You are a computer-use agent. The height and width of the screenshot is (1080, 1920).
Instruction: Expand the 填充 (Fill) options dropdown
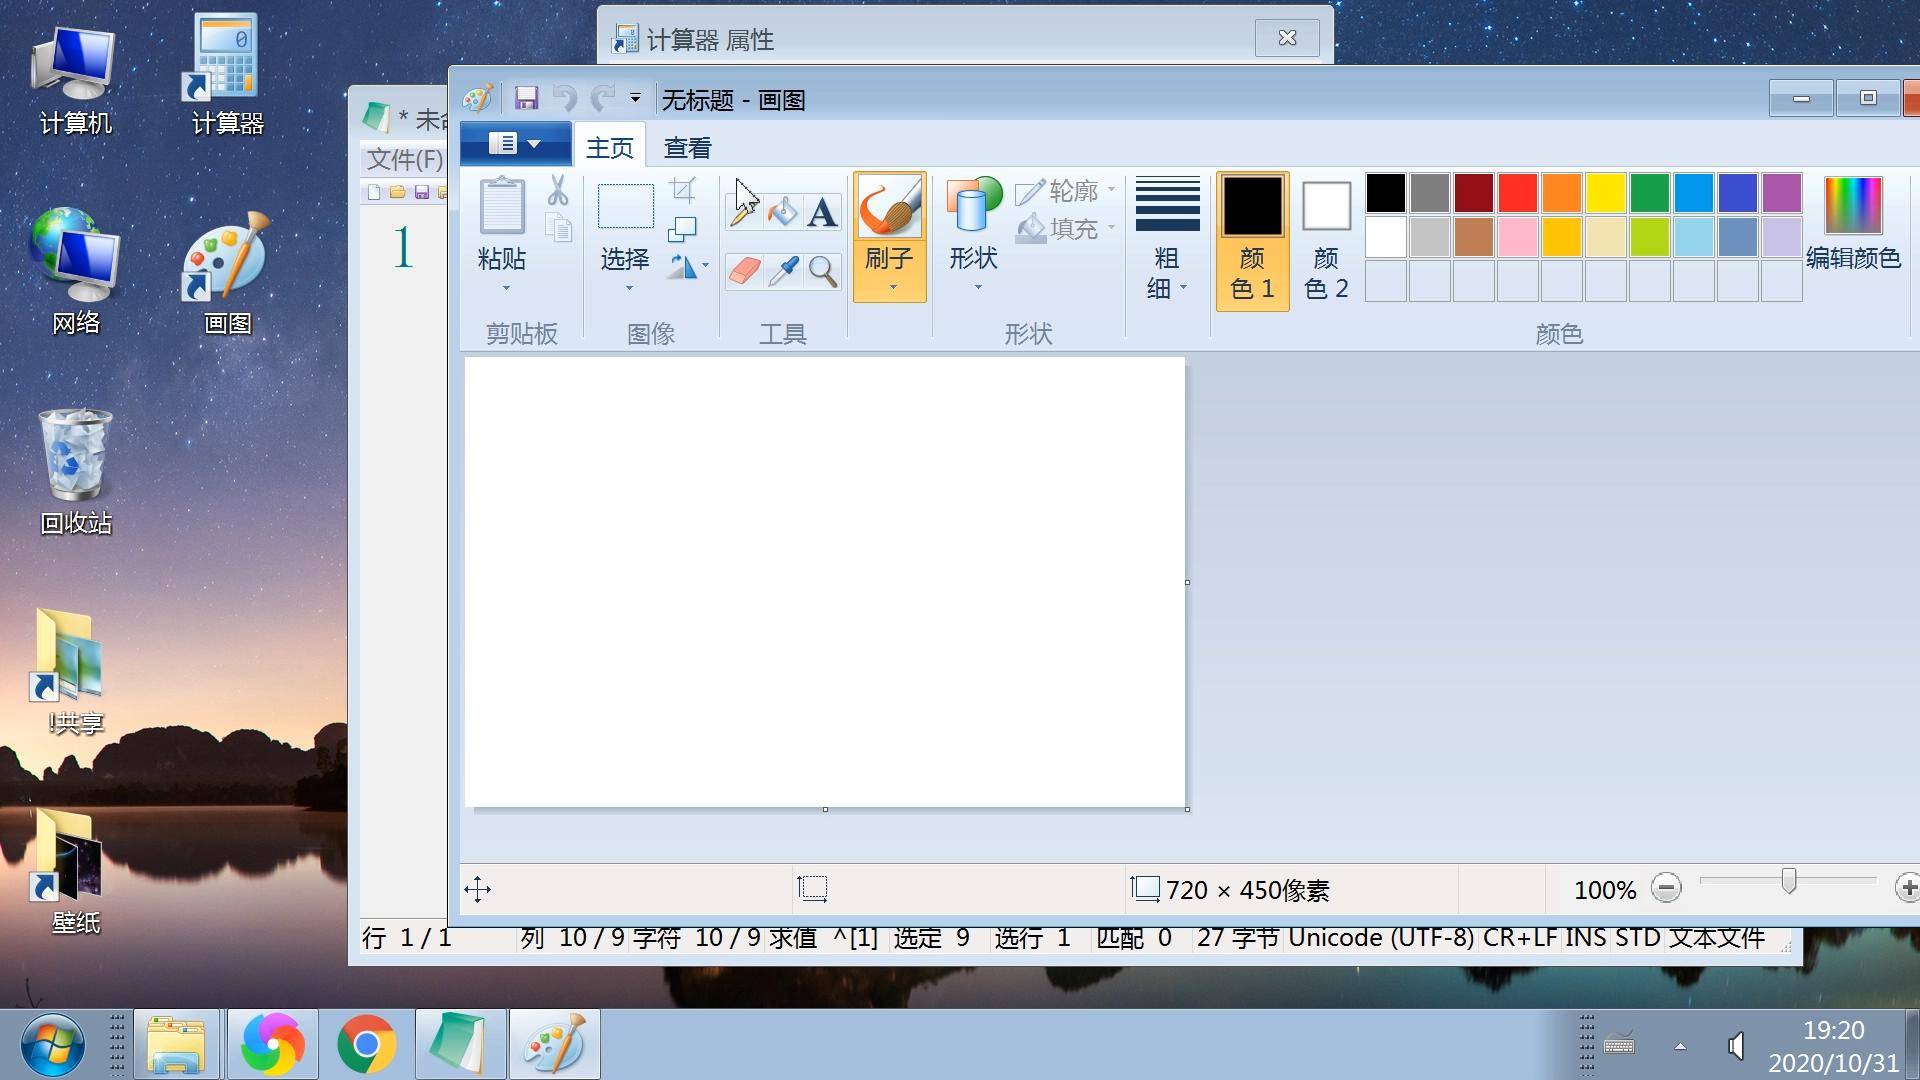(1113, 227)
